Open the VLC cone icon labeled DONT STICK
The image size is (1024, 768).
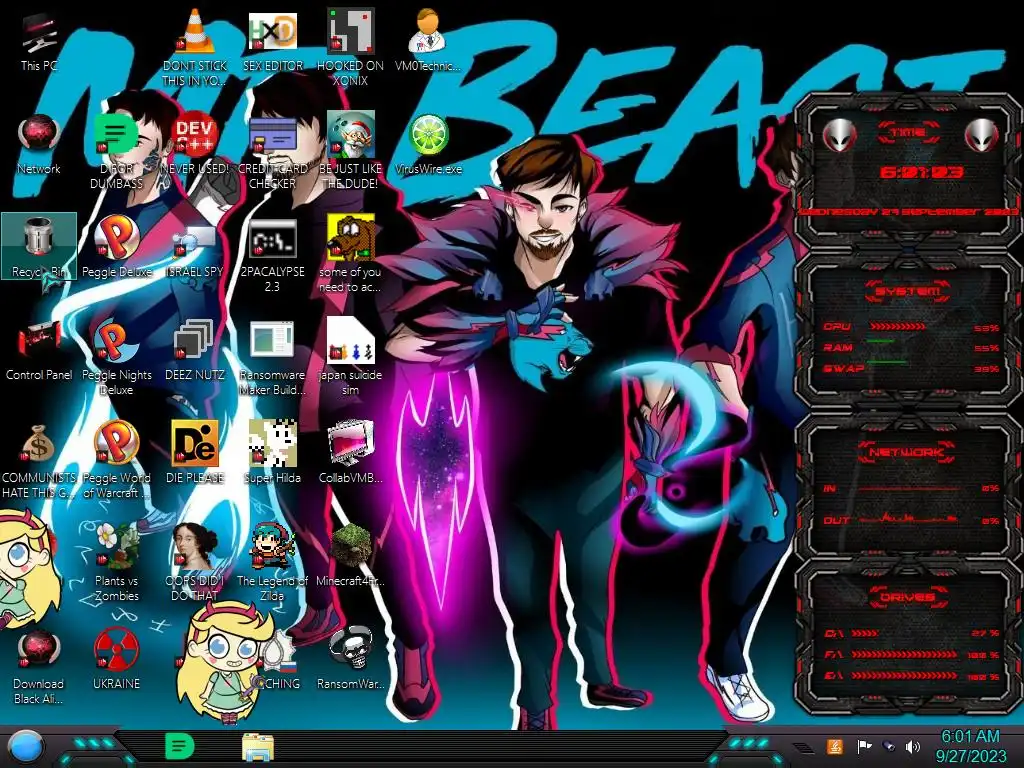195,33
